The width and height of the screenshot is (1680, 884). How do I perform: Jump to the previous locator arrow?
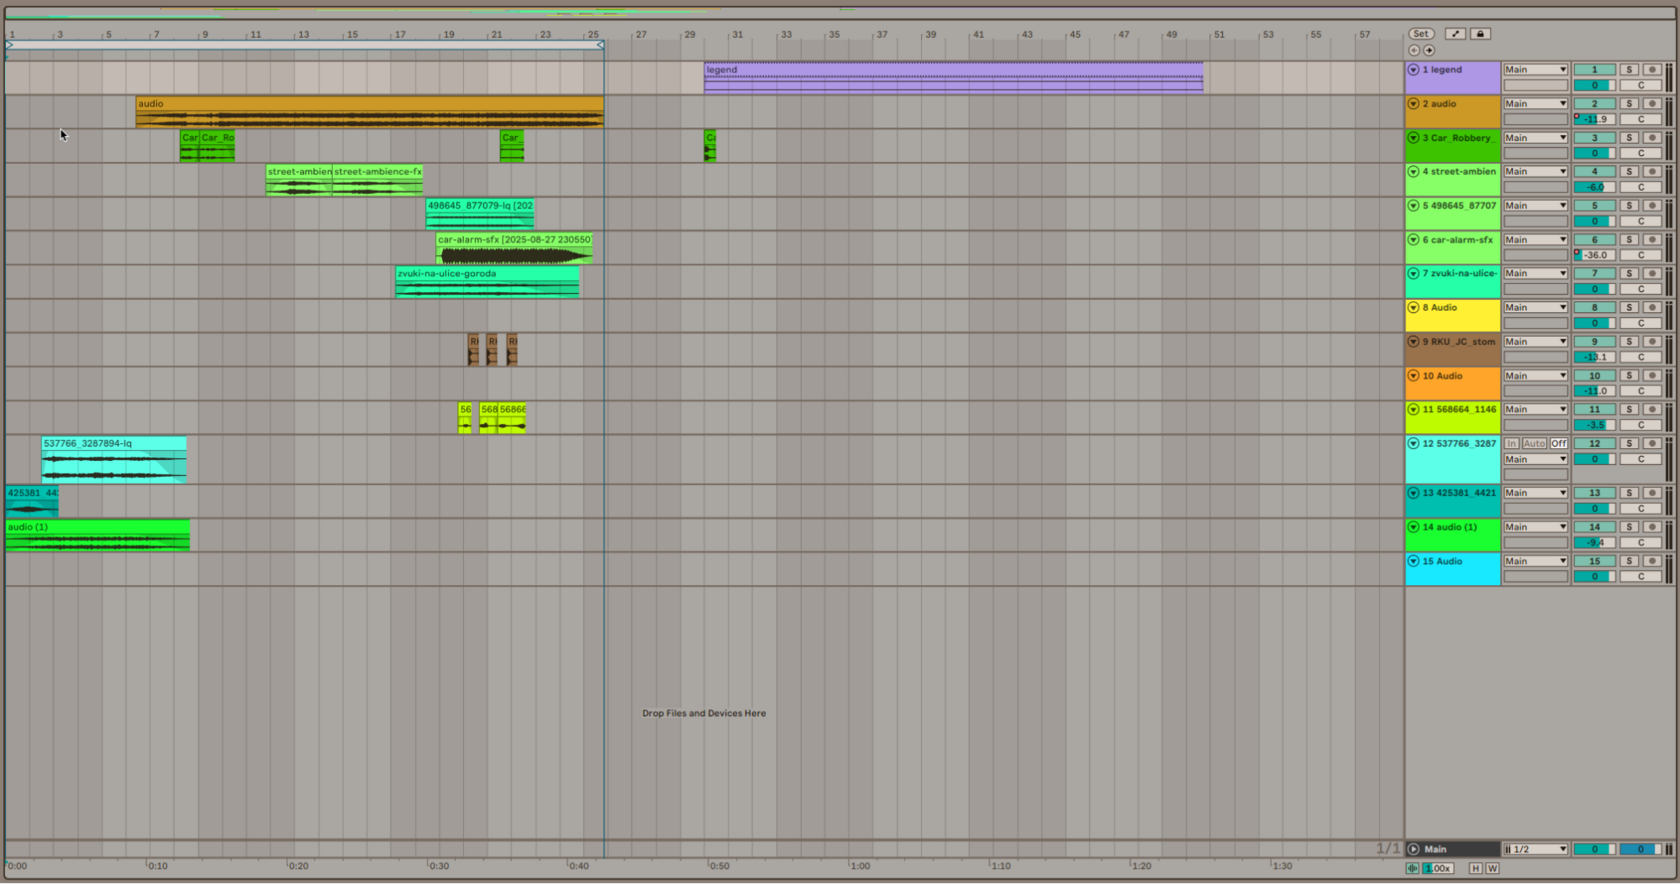pos(1414,50)
